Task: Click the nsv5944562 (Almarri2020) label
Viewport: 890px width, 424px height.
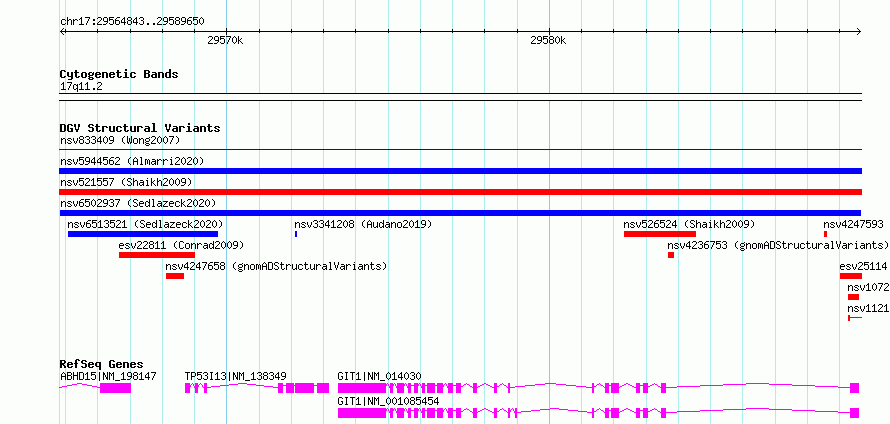Action: 132,161
